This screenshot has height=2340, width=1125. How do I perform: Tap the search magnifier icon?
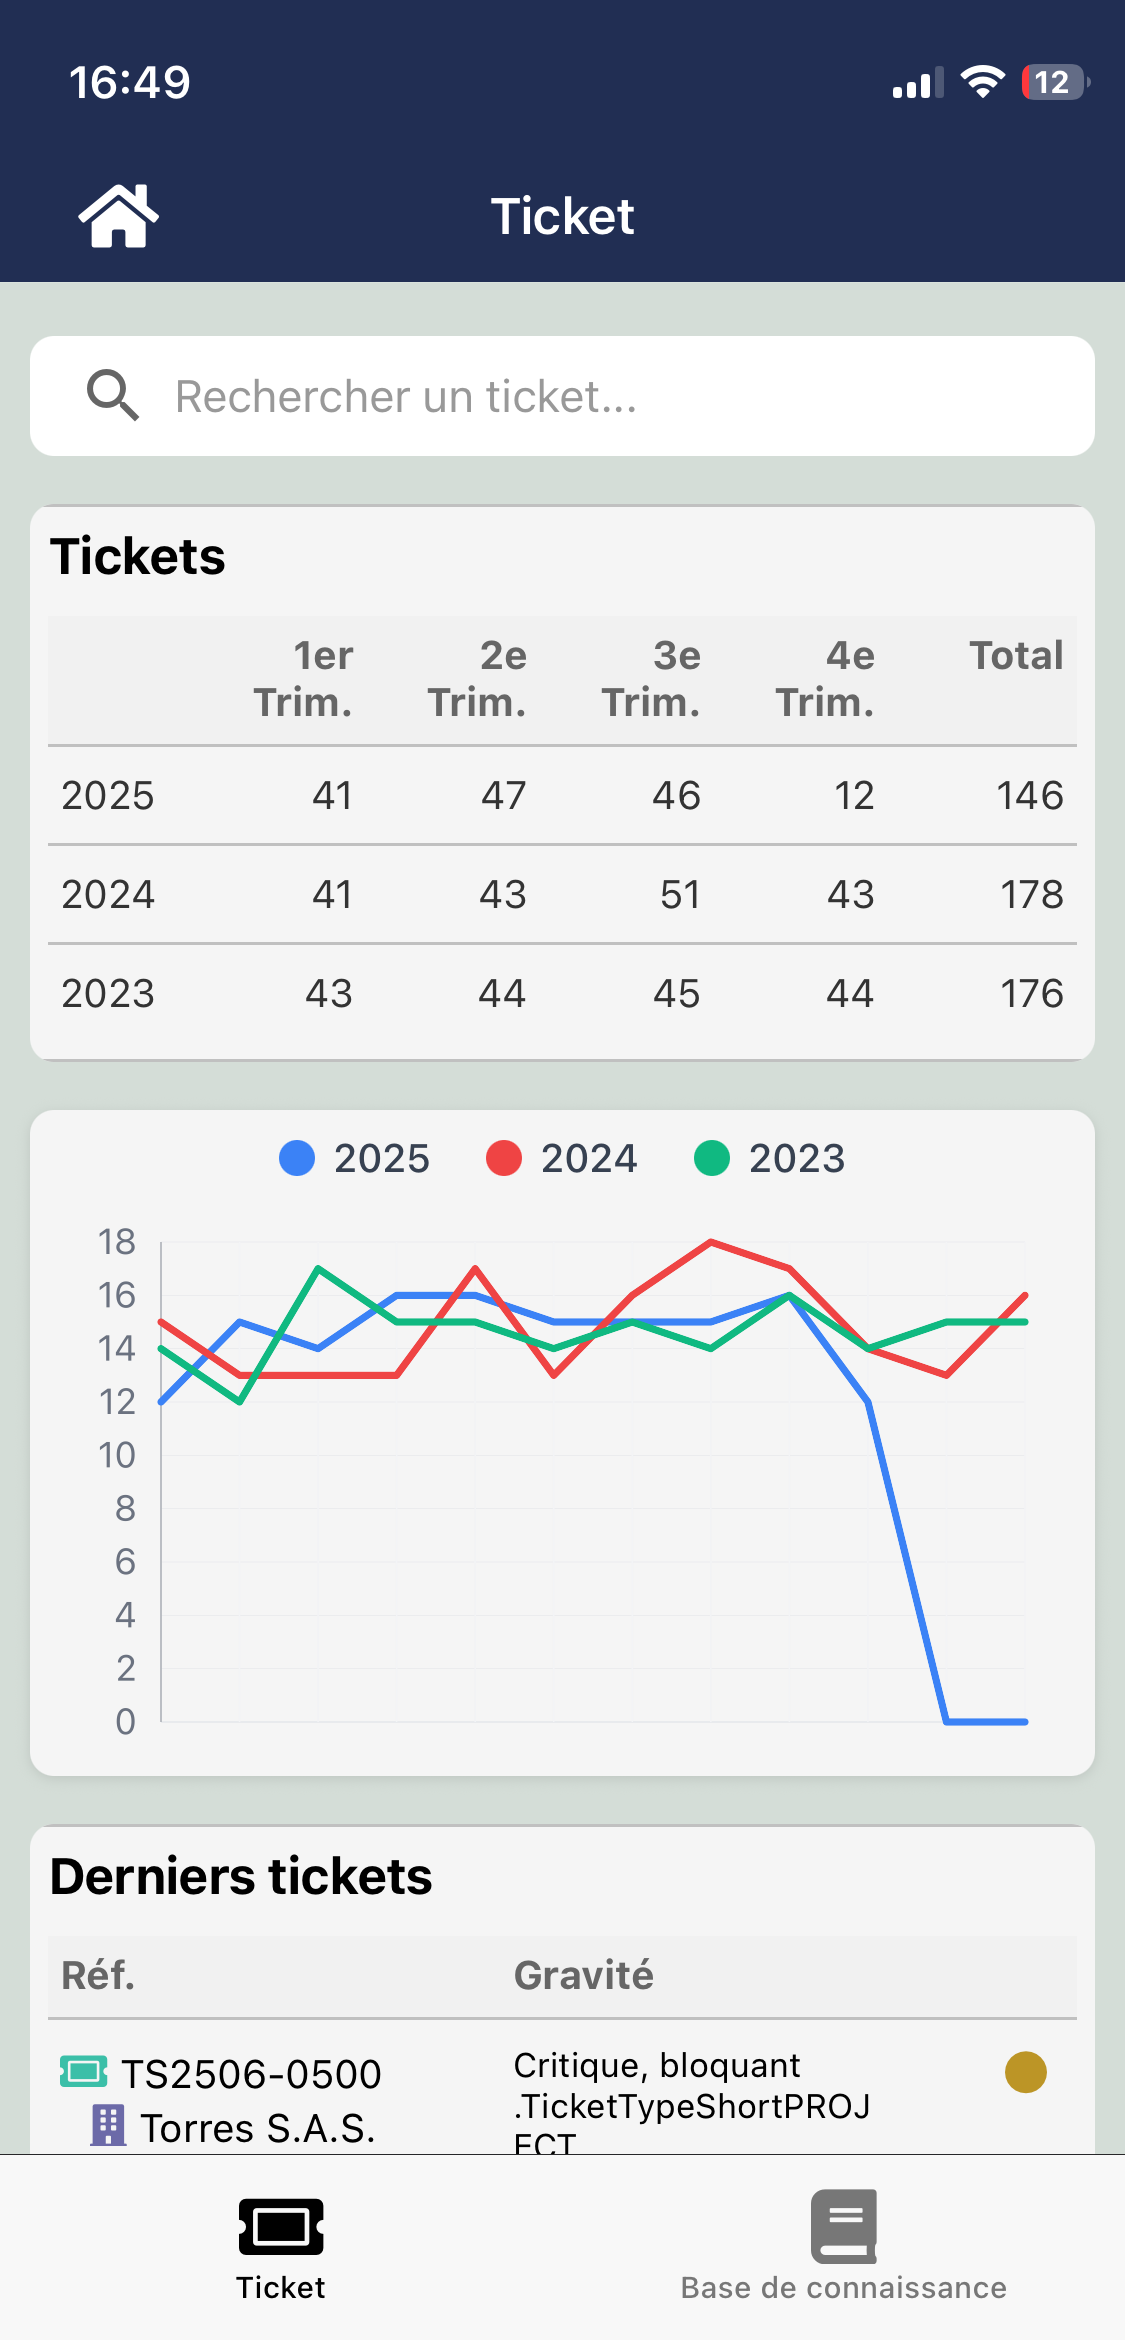pyautogui.click(x=112, y=396)
